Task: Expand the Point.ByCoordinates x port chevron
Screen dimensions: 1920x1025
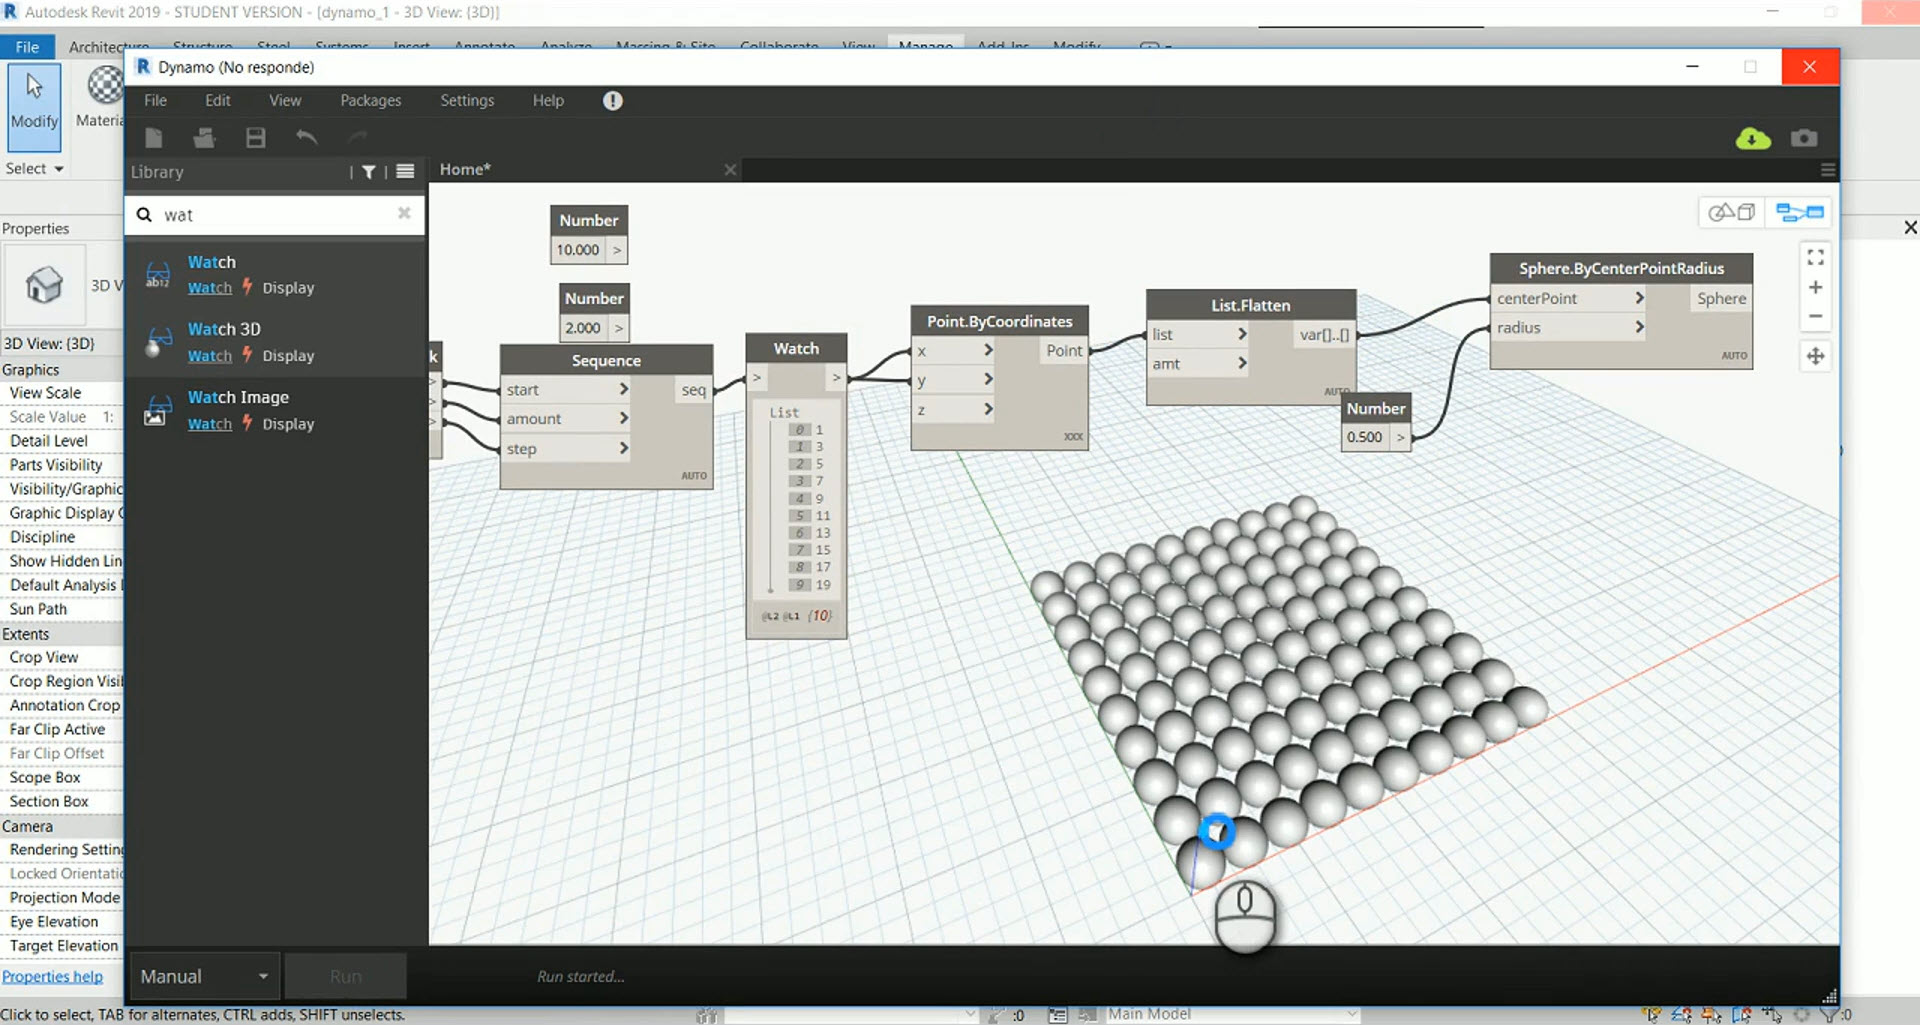Action: coord(988,350)
